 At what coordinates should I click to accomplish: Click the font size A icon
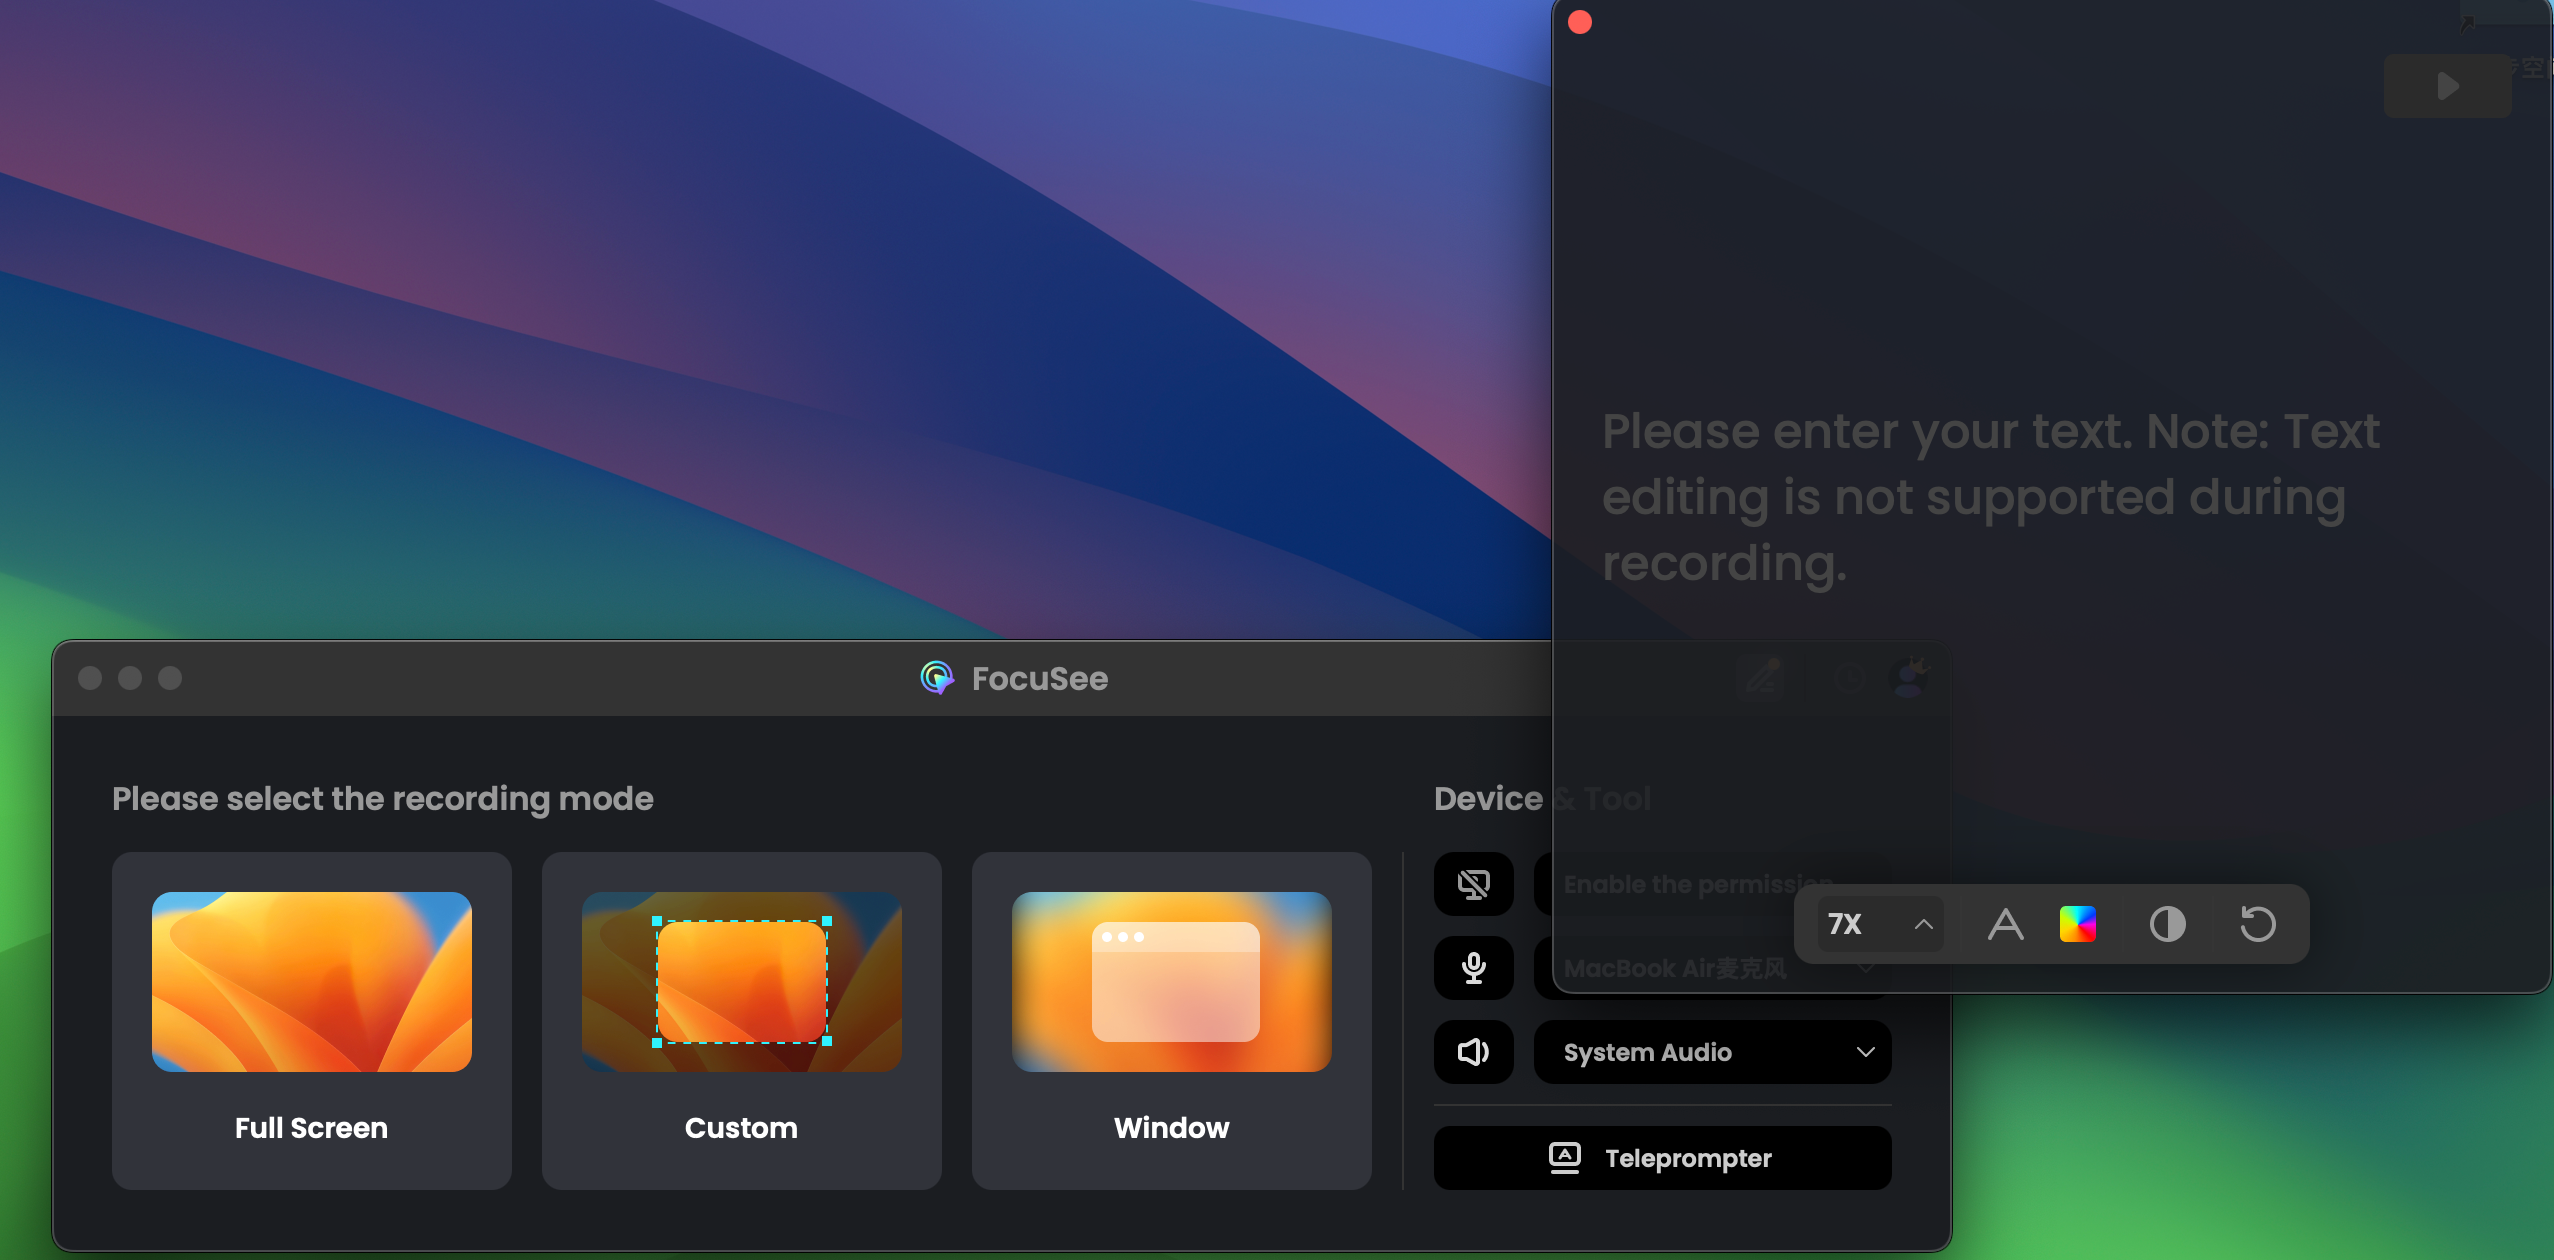pyautogui.click(x=2005, y=924)
